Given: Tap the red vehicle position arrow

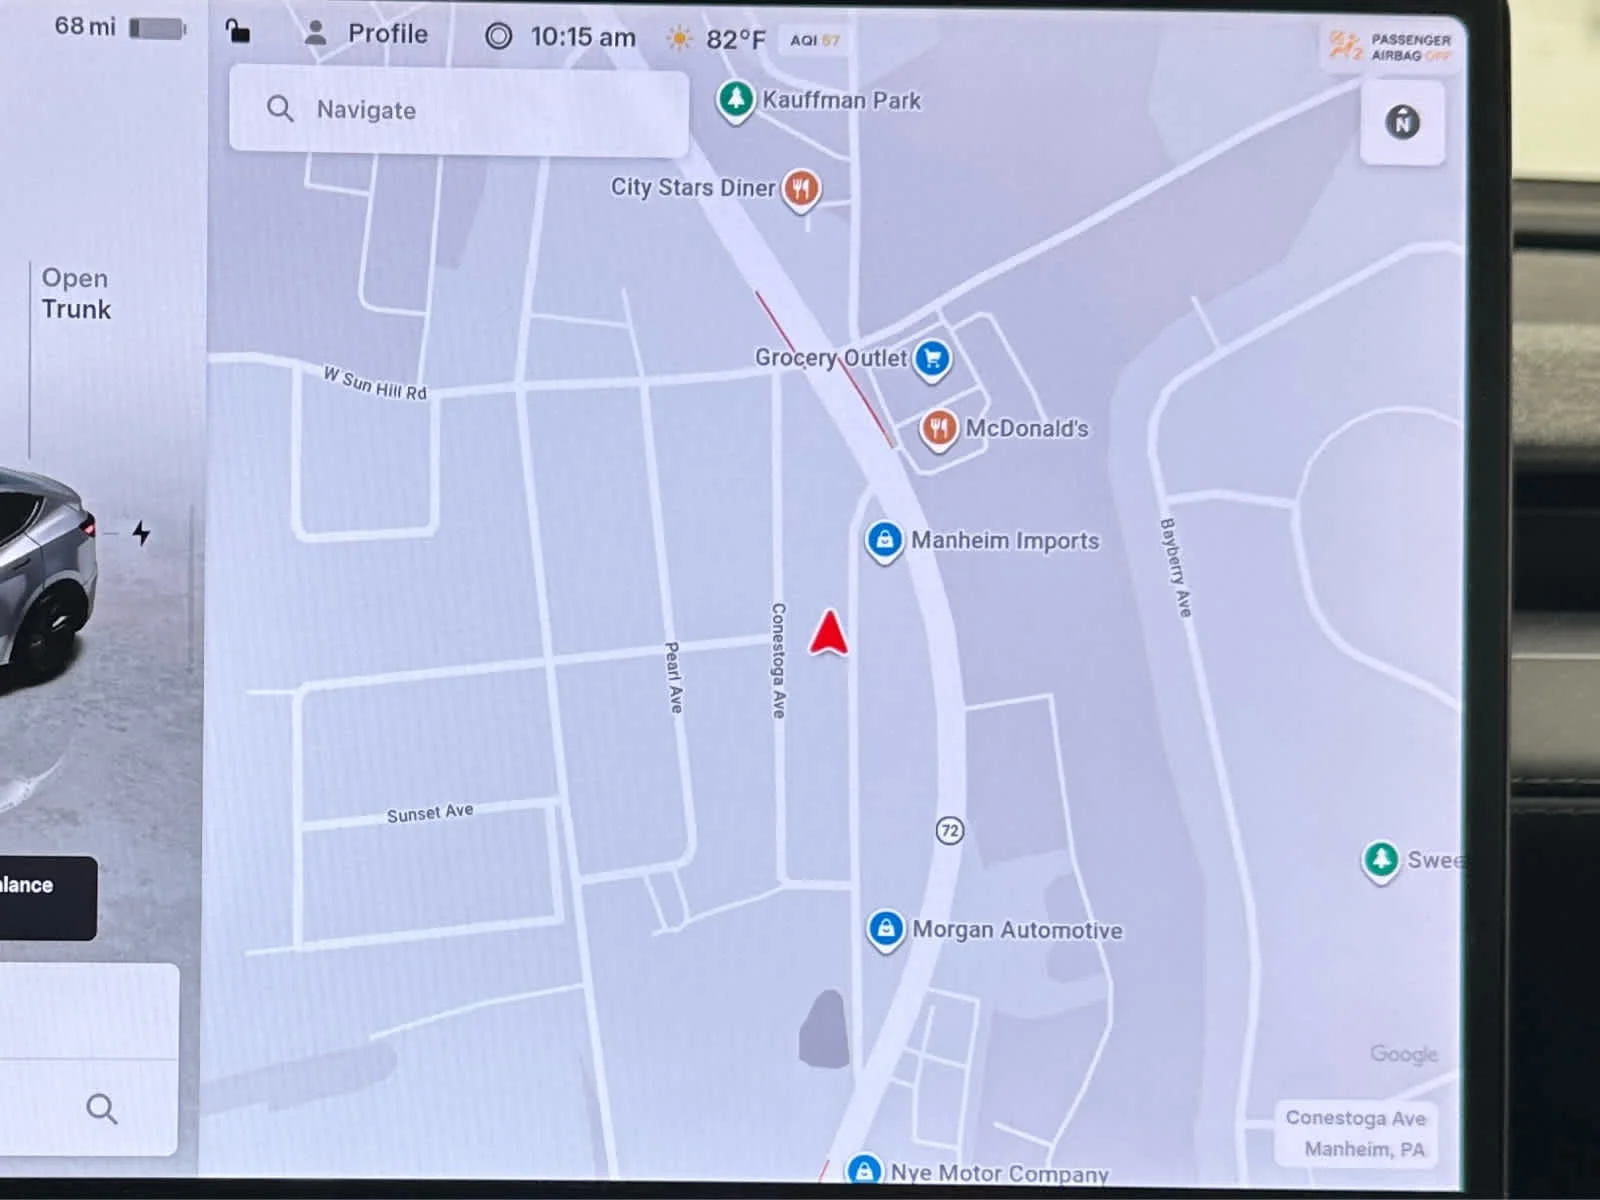Looking at the screenshot, I should click(829, 633).
